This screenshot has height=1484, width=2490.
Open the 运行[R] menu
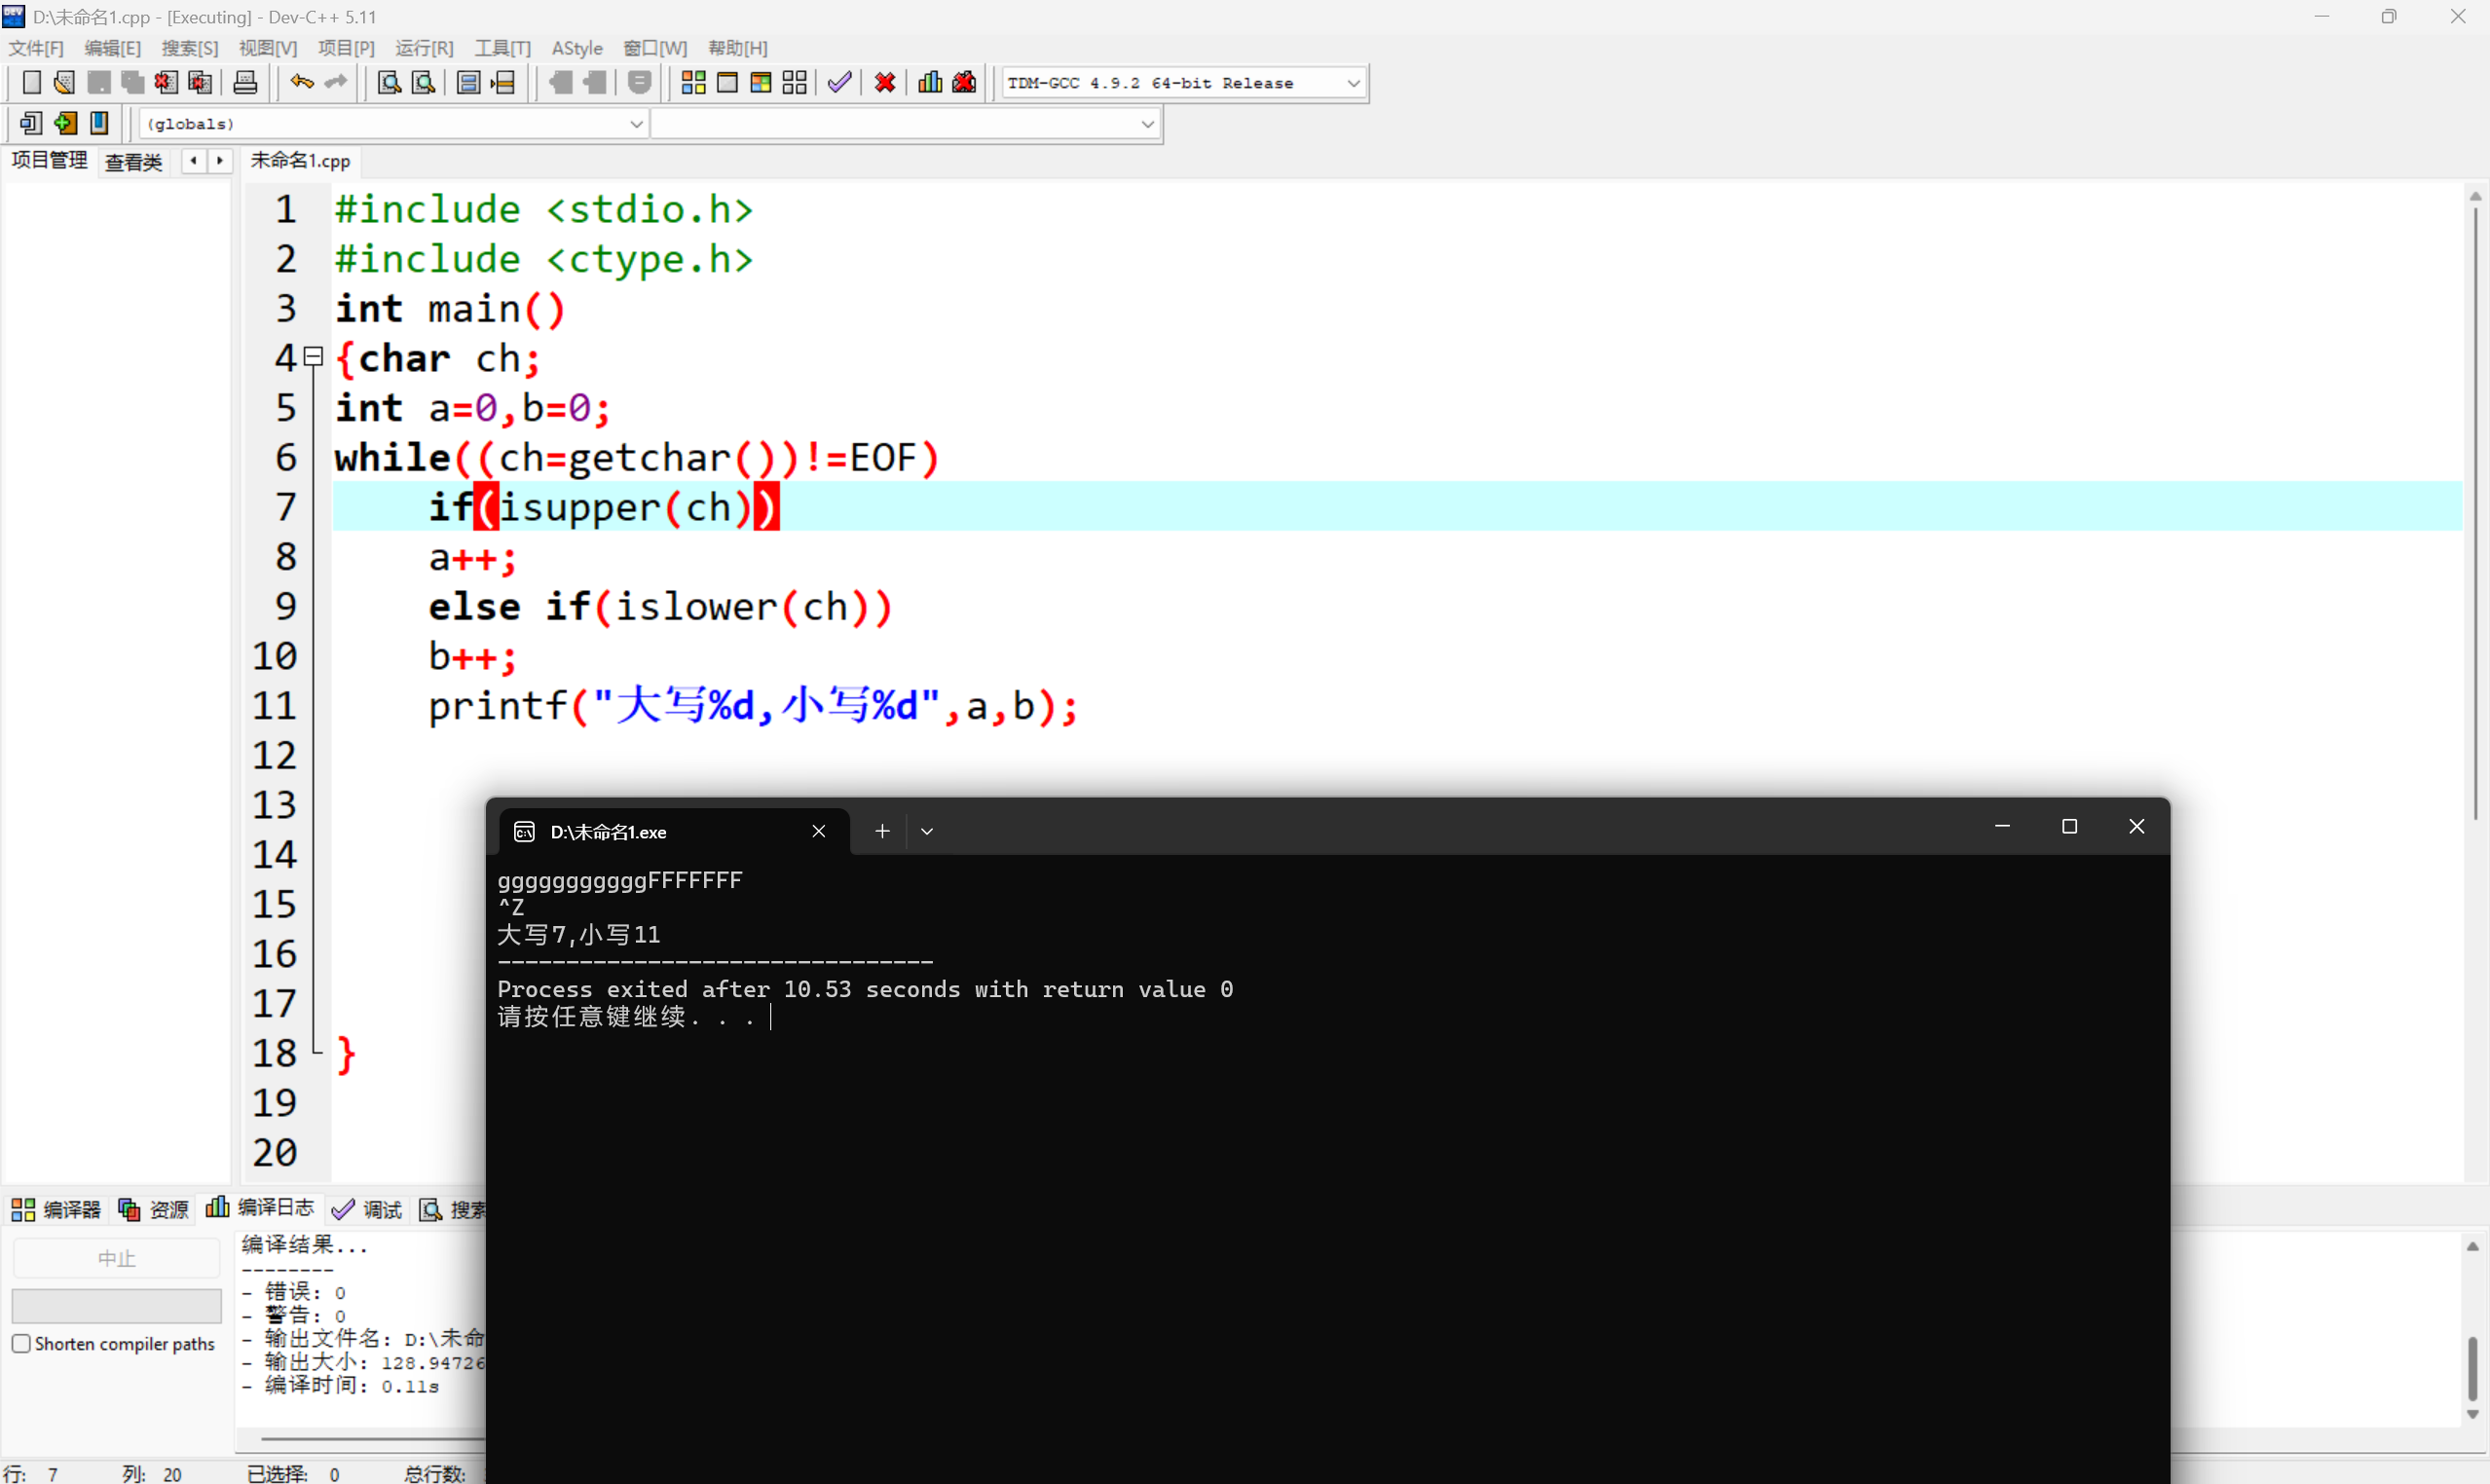(x=424, y=48)
